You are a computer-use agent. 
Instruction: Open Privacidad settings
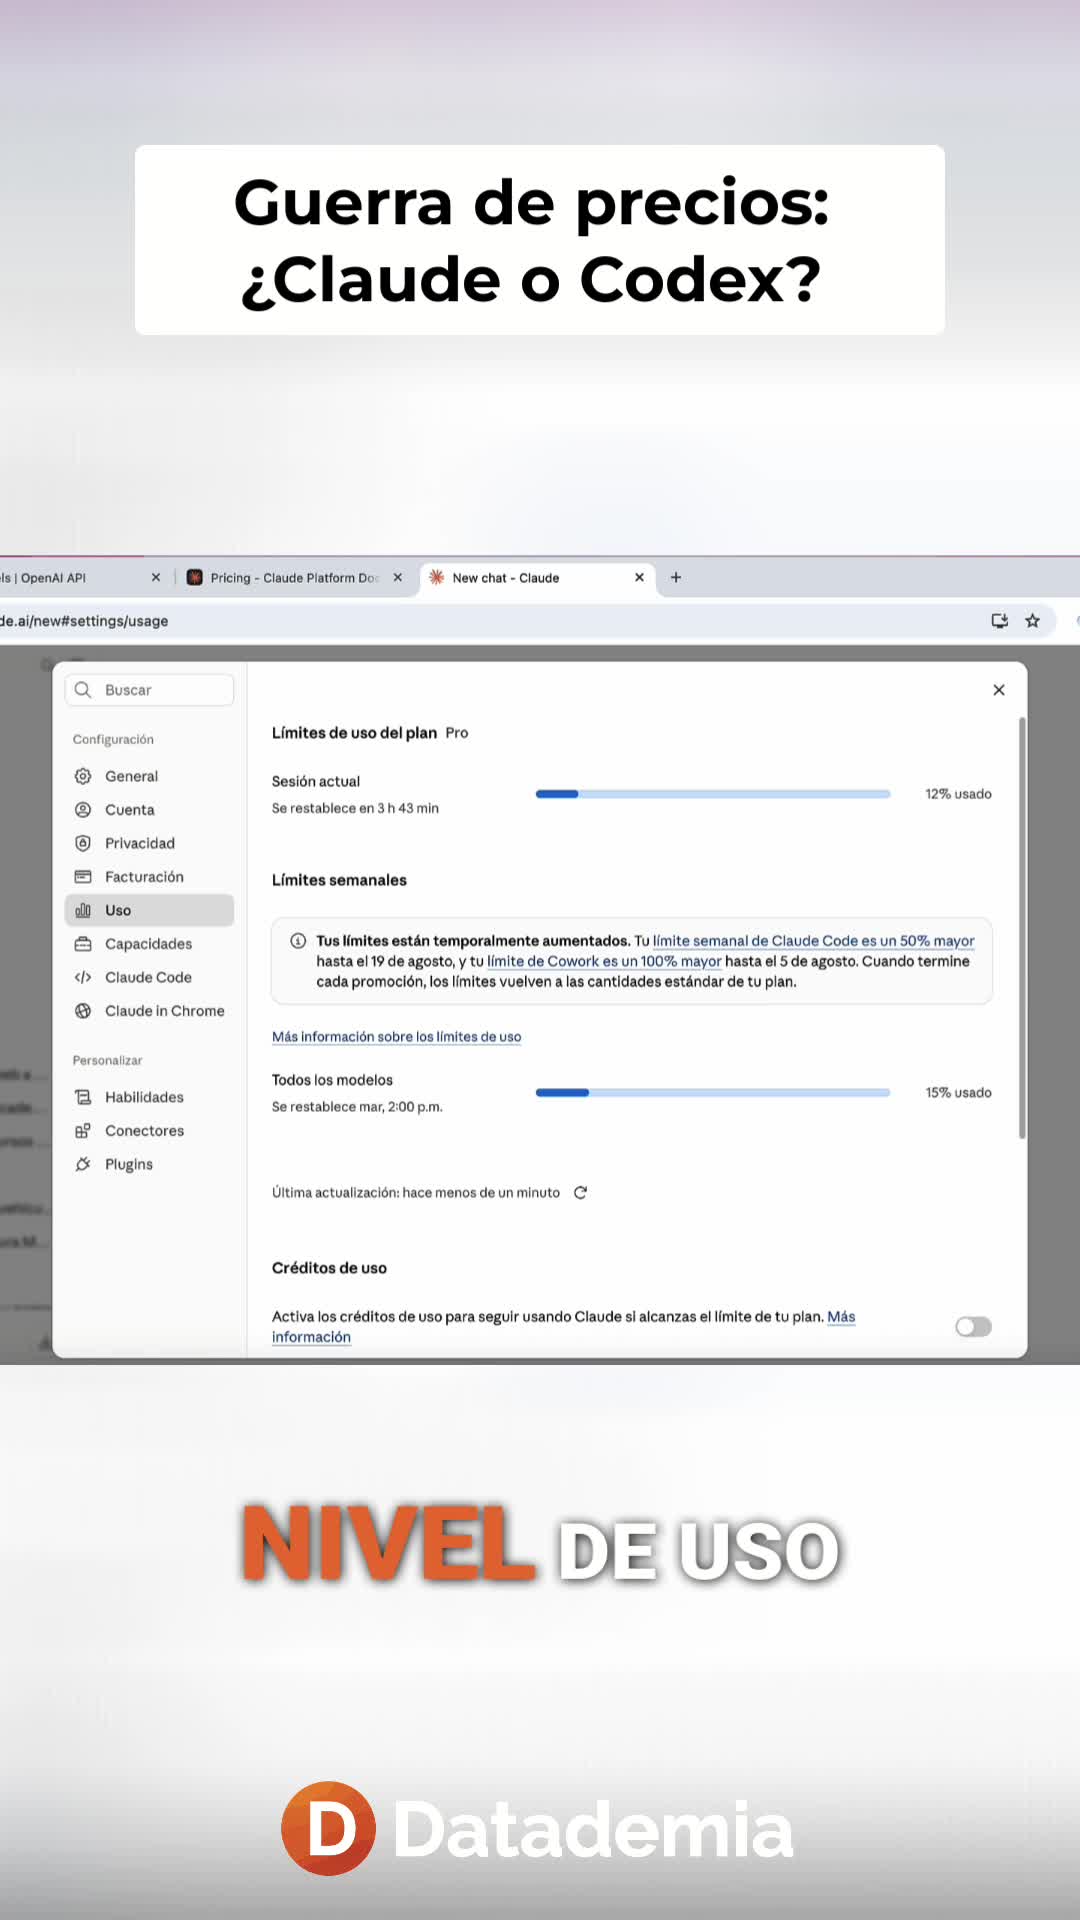(x=149, y=843)
